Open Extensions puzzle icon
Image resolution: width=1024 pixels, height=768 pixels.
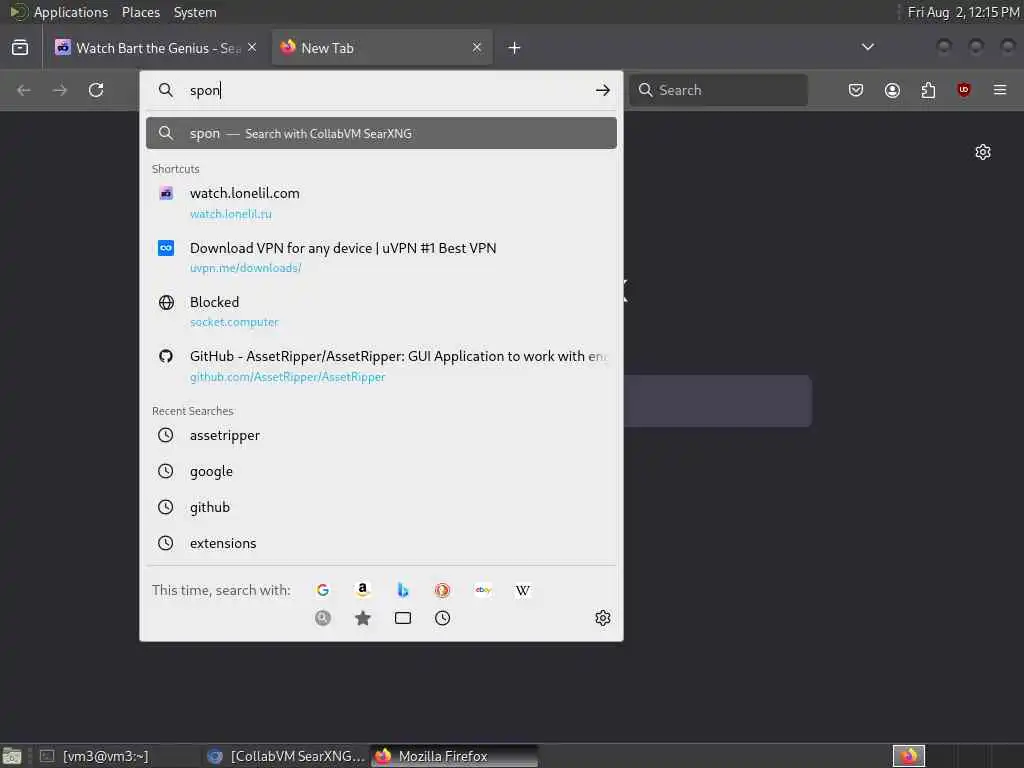pos(928,89)
